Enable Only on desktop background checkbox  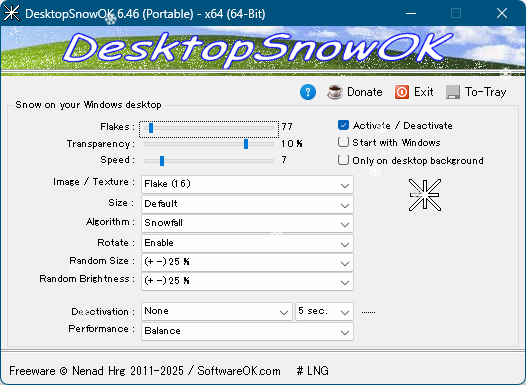pyautogui.click(x=343, y=160)
